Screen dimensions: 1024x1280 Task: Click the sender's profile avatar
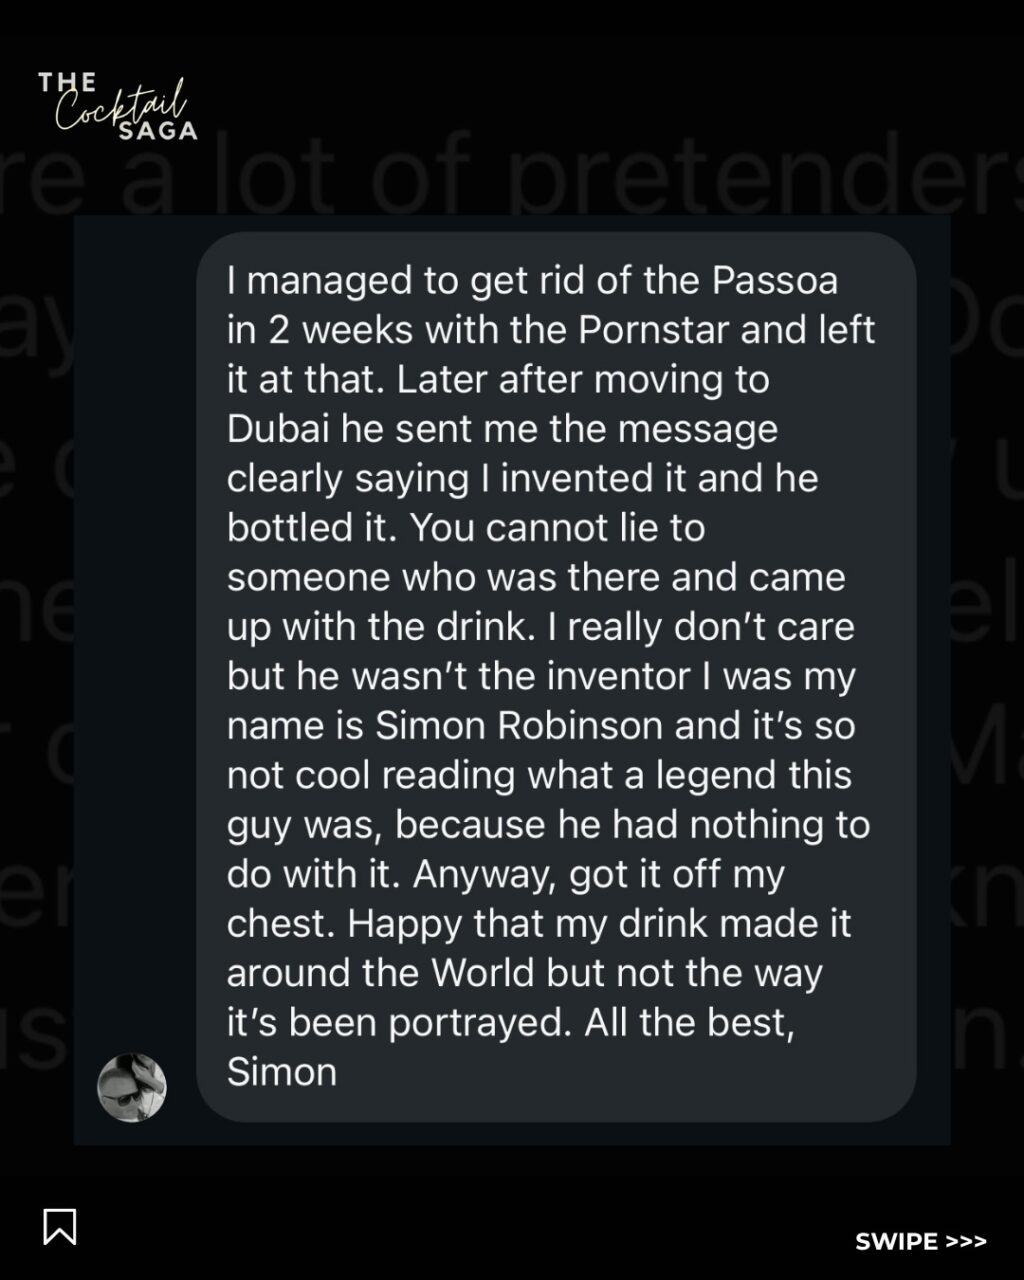132,1087
